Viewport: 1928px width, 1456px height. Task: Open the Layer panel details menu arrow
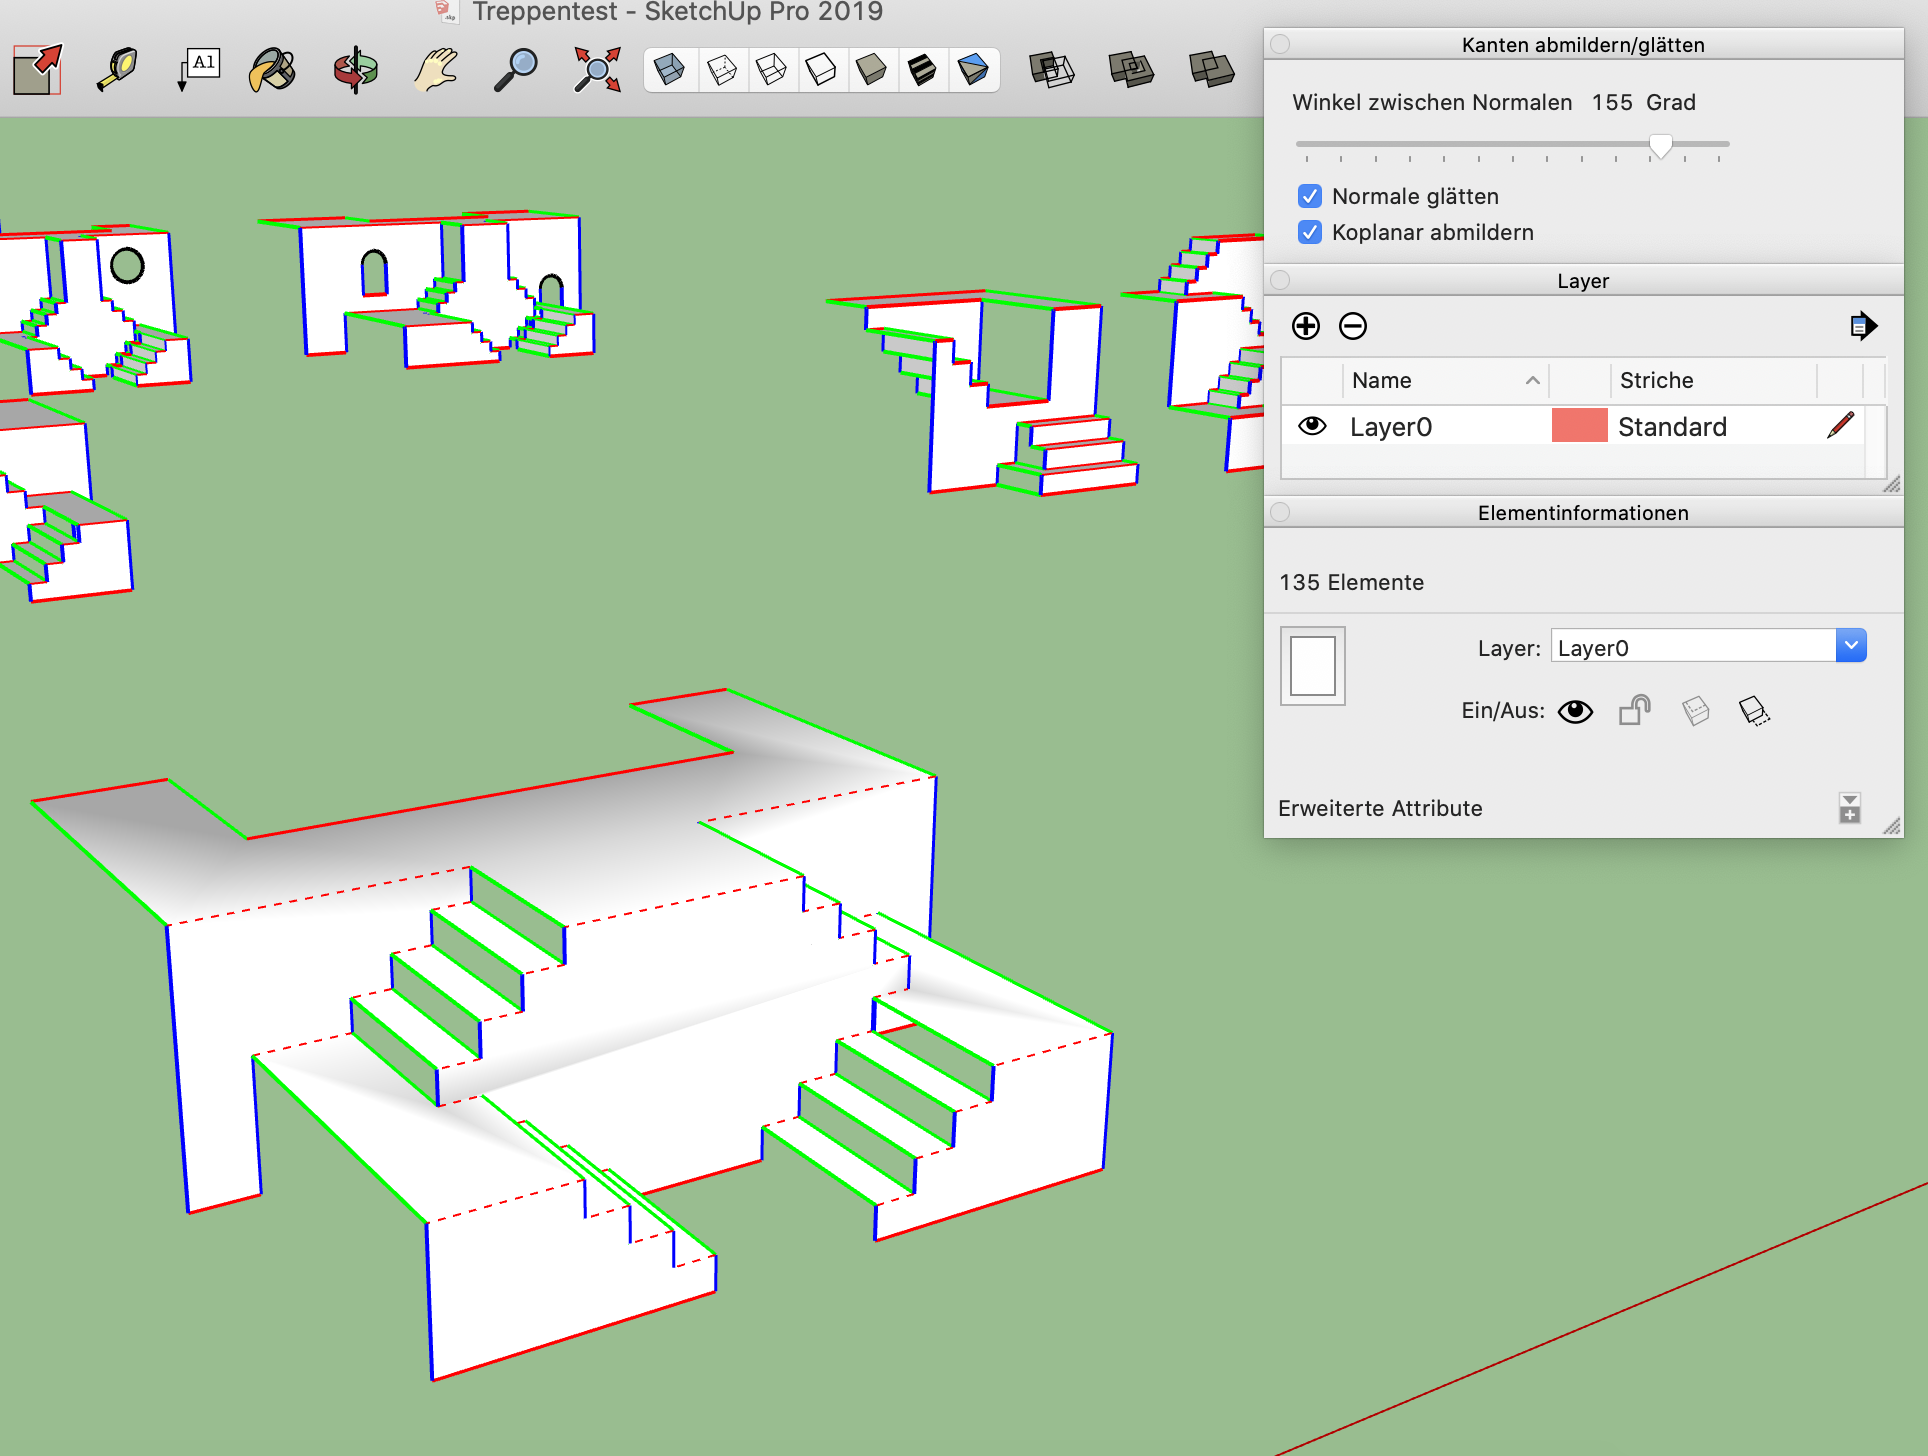tap(1862, 326)
